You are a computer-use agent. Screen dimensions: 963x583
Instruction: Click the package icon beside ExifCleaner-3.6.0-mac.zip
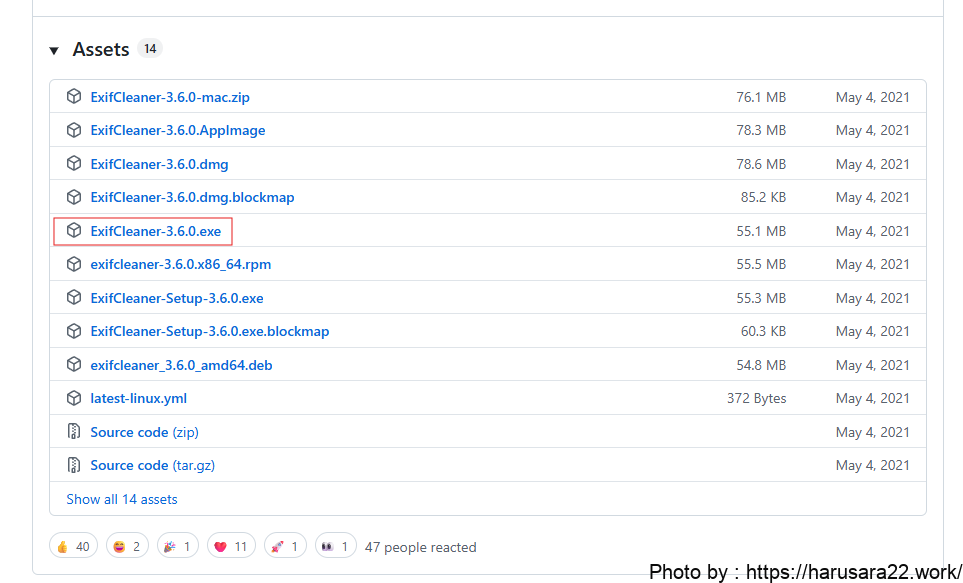[x=74, y=97]
